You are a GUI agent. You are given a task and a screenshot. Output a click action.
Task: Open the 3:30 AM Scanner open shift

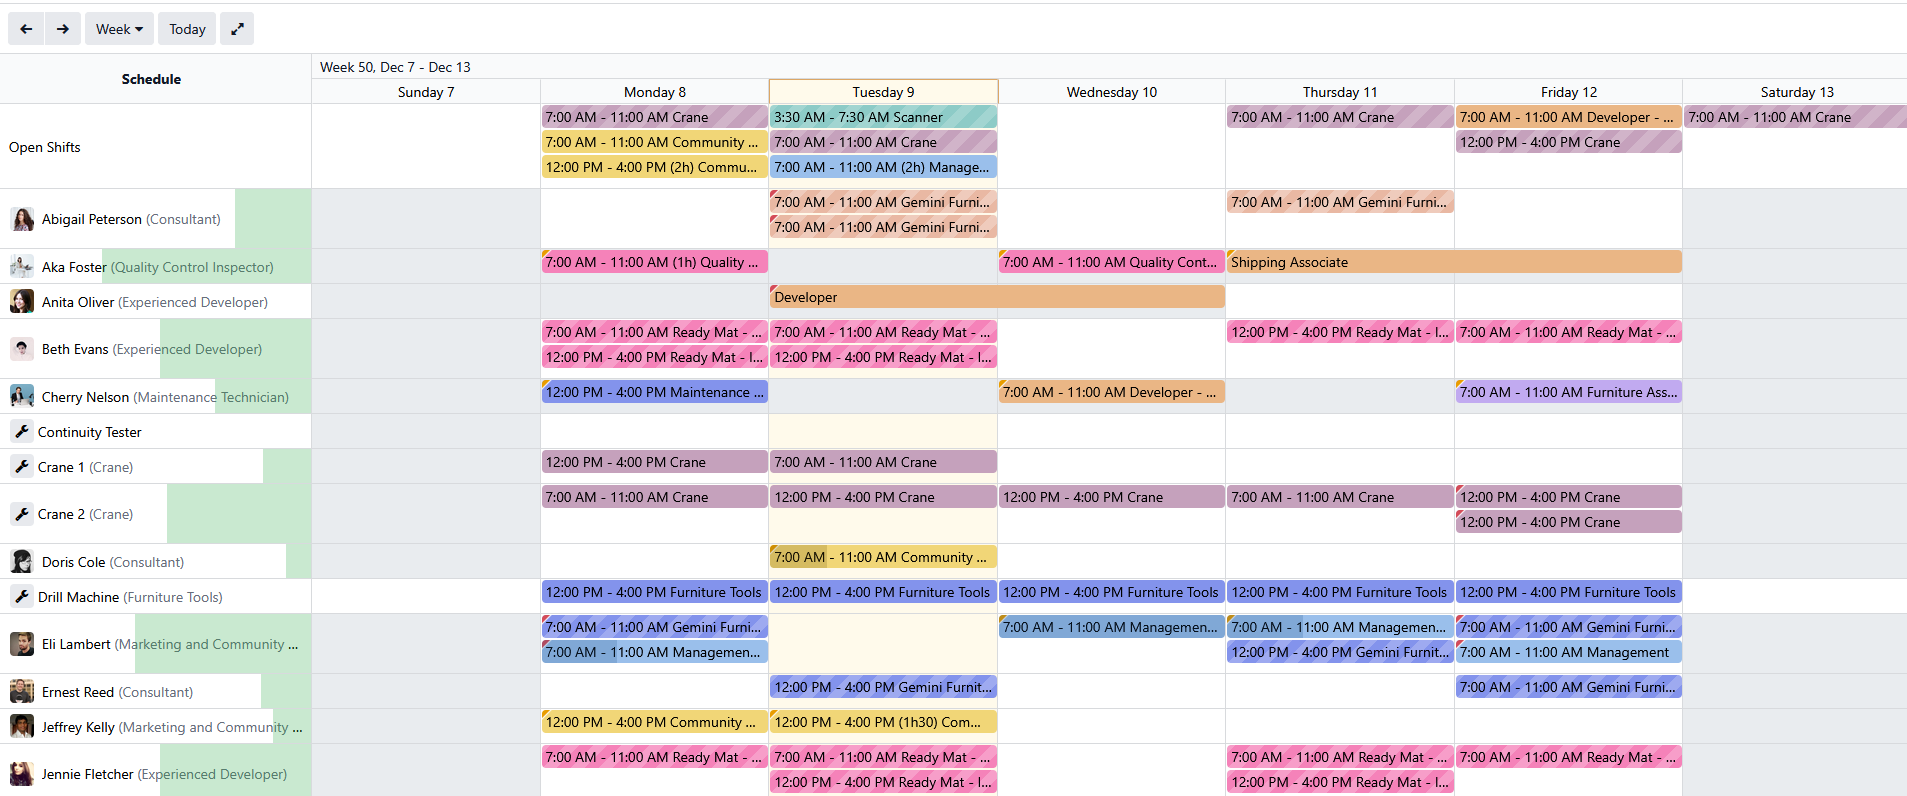(883, 117)
